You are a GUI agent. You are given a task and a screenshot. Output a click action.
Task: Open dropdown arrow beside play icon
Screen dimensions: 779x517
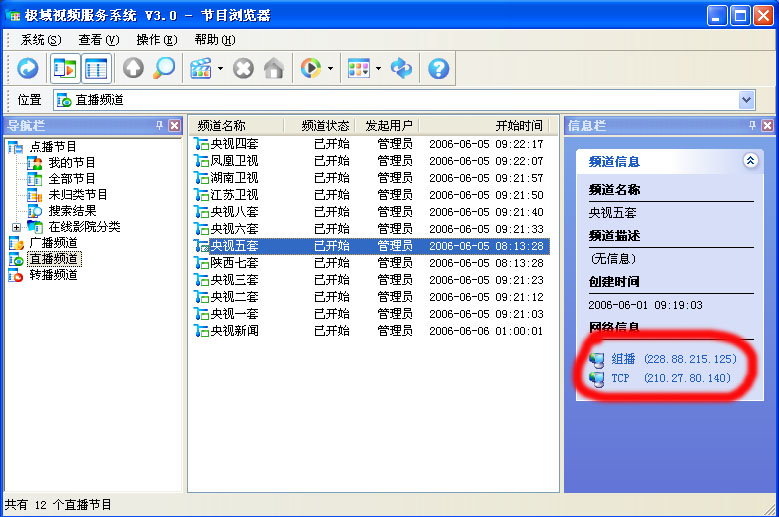(x=330, y=69)
